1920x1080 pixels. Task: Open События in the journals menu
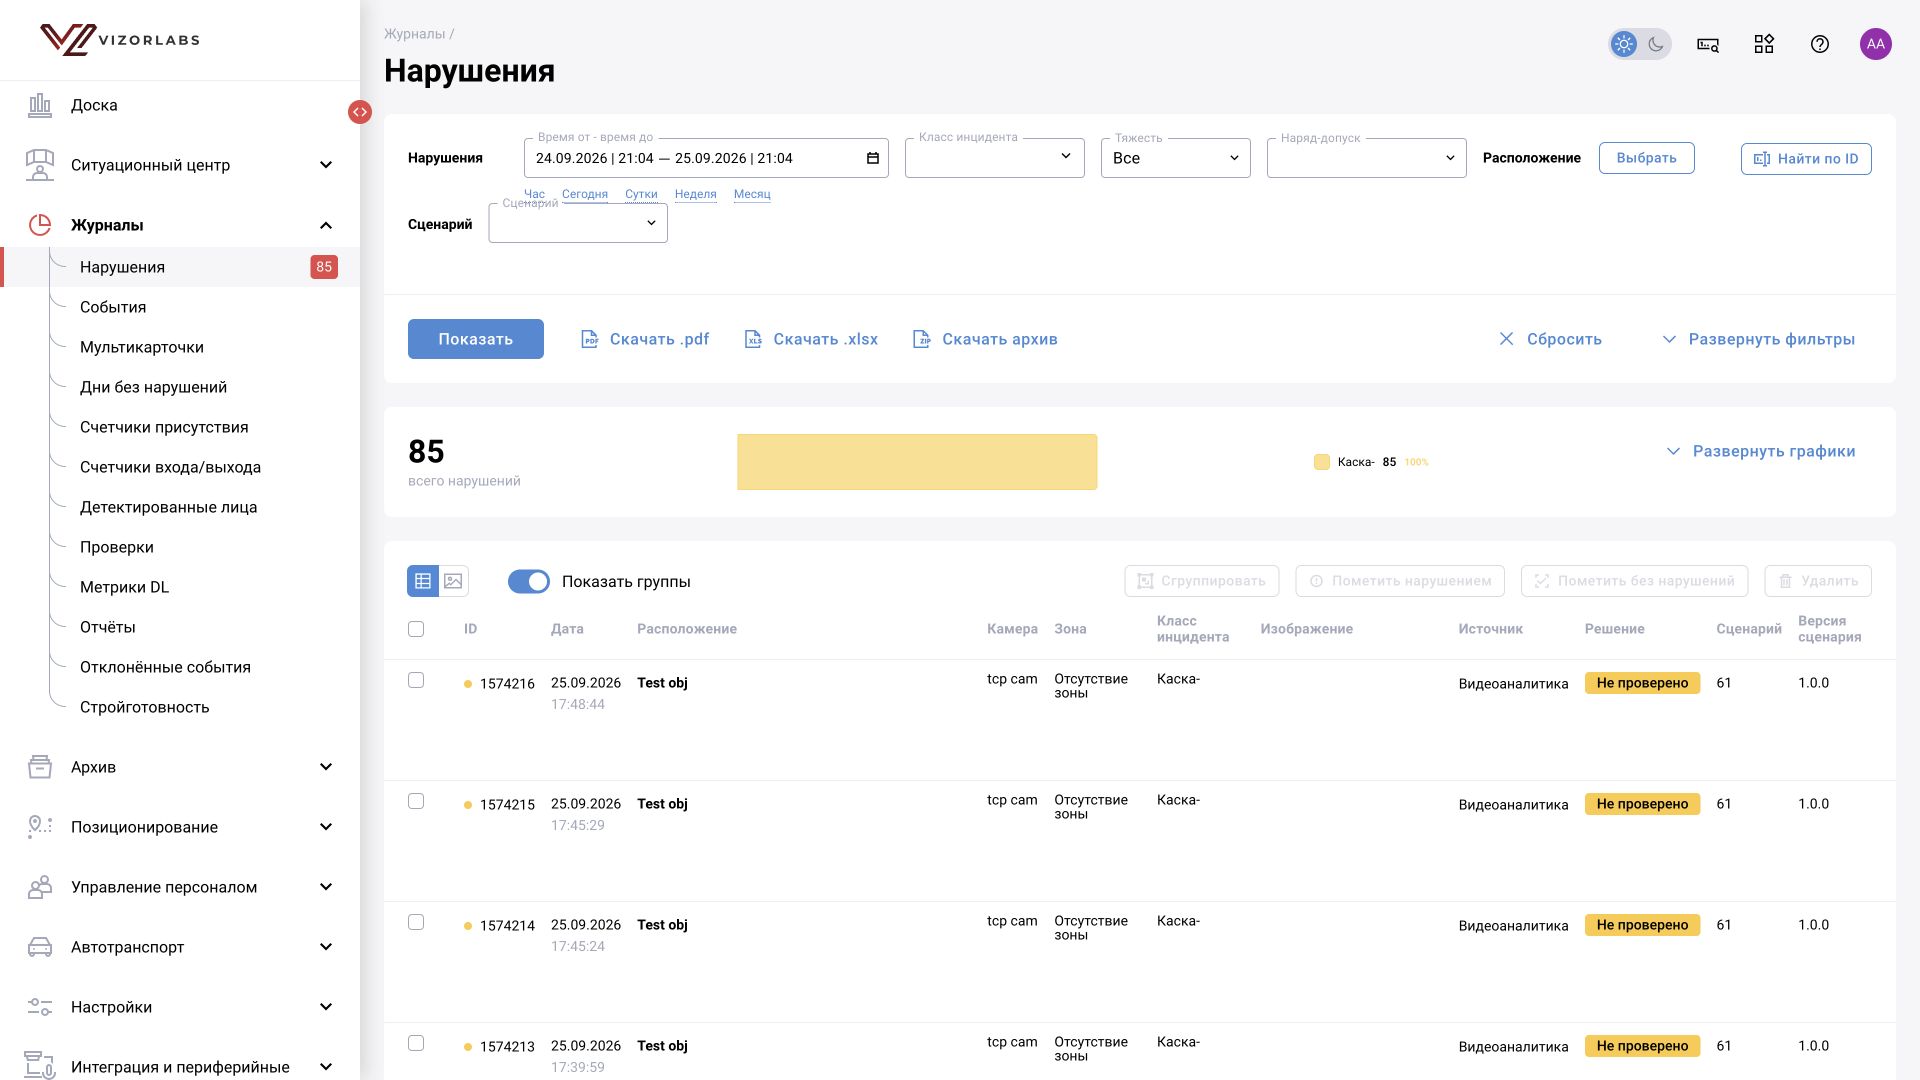(x=113, y=307)
